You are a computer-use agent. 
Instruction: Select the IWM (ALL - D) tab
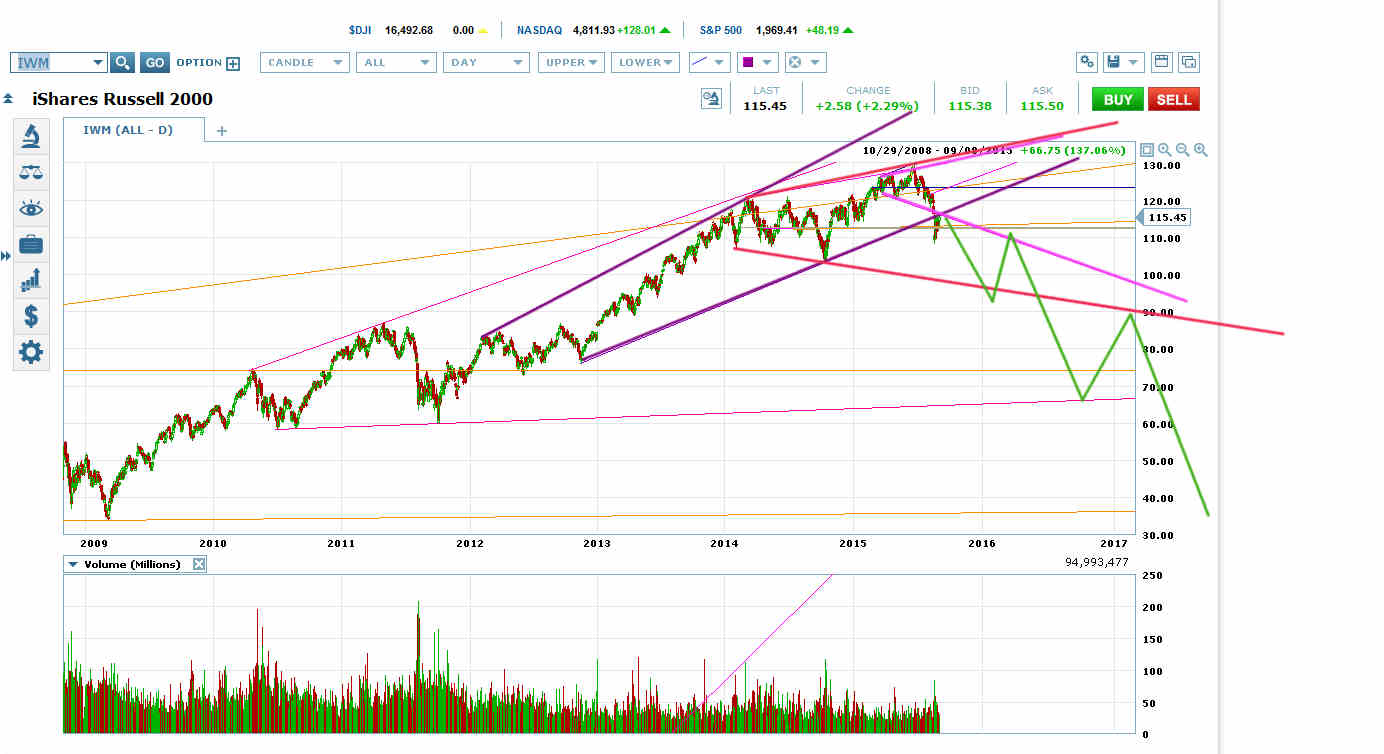(x=134, y=130)
